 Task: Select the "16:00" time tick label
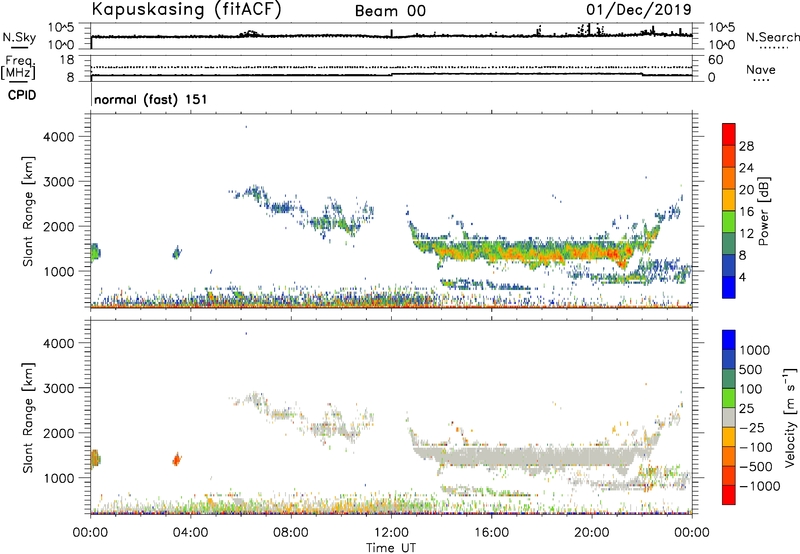pos(491,533)
